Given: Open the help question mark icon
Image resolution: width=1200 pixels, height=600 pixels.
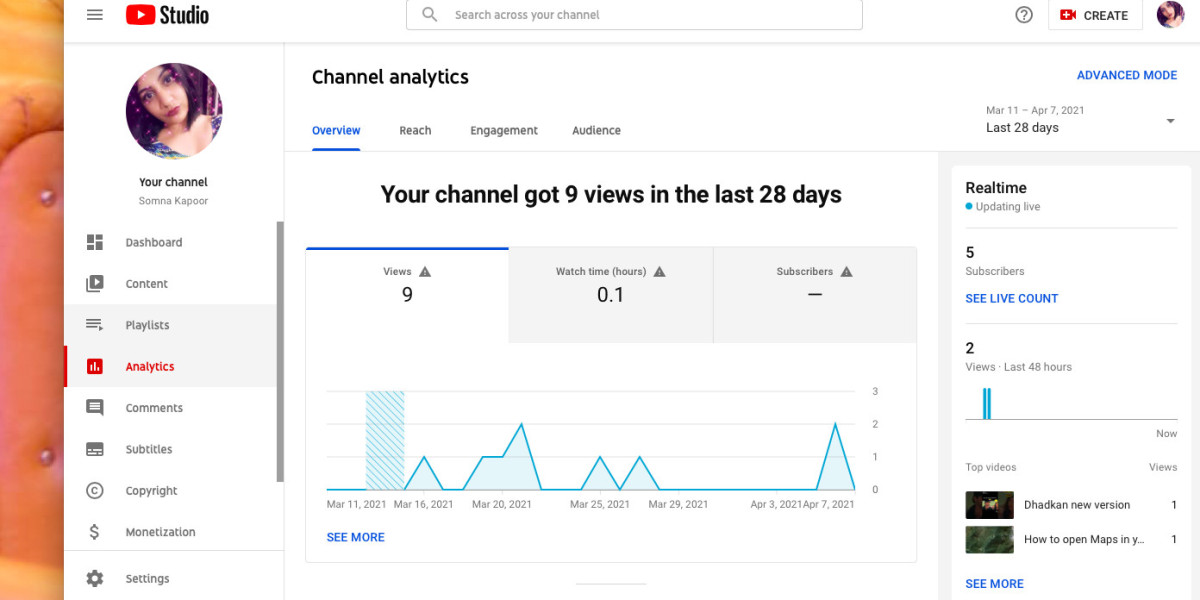Looking at the screenshot, I should pos(1024,15).
